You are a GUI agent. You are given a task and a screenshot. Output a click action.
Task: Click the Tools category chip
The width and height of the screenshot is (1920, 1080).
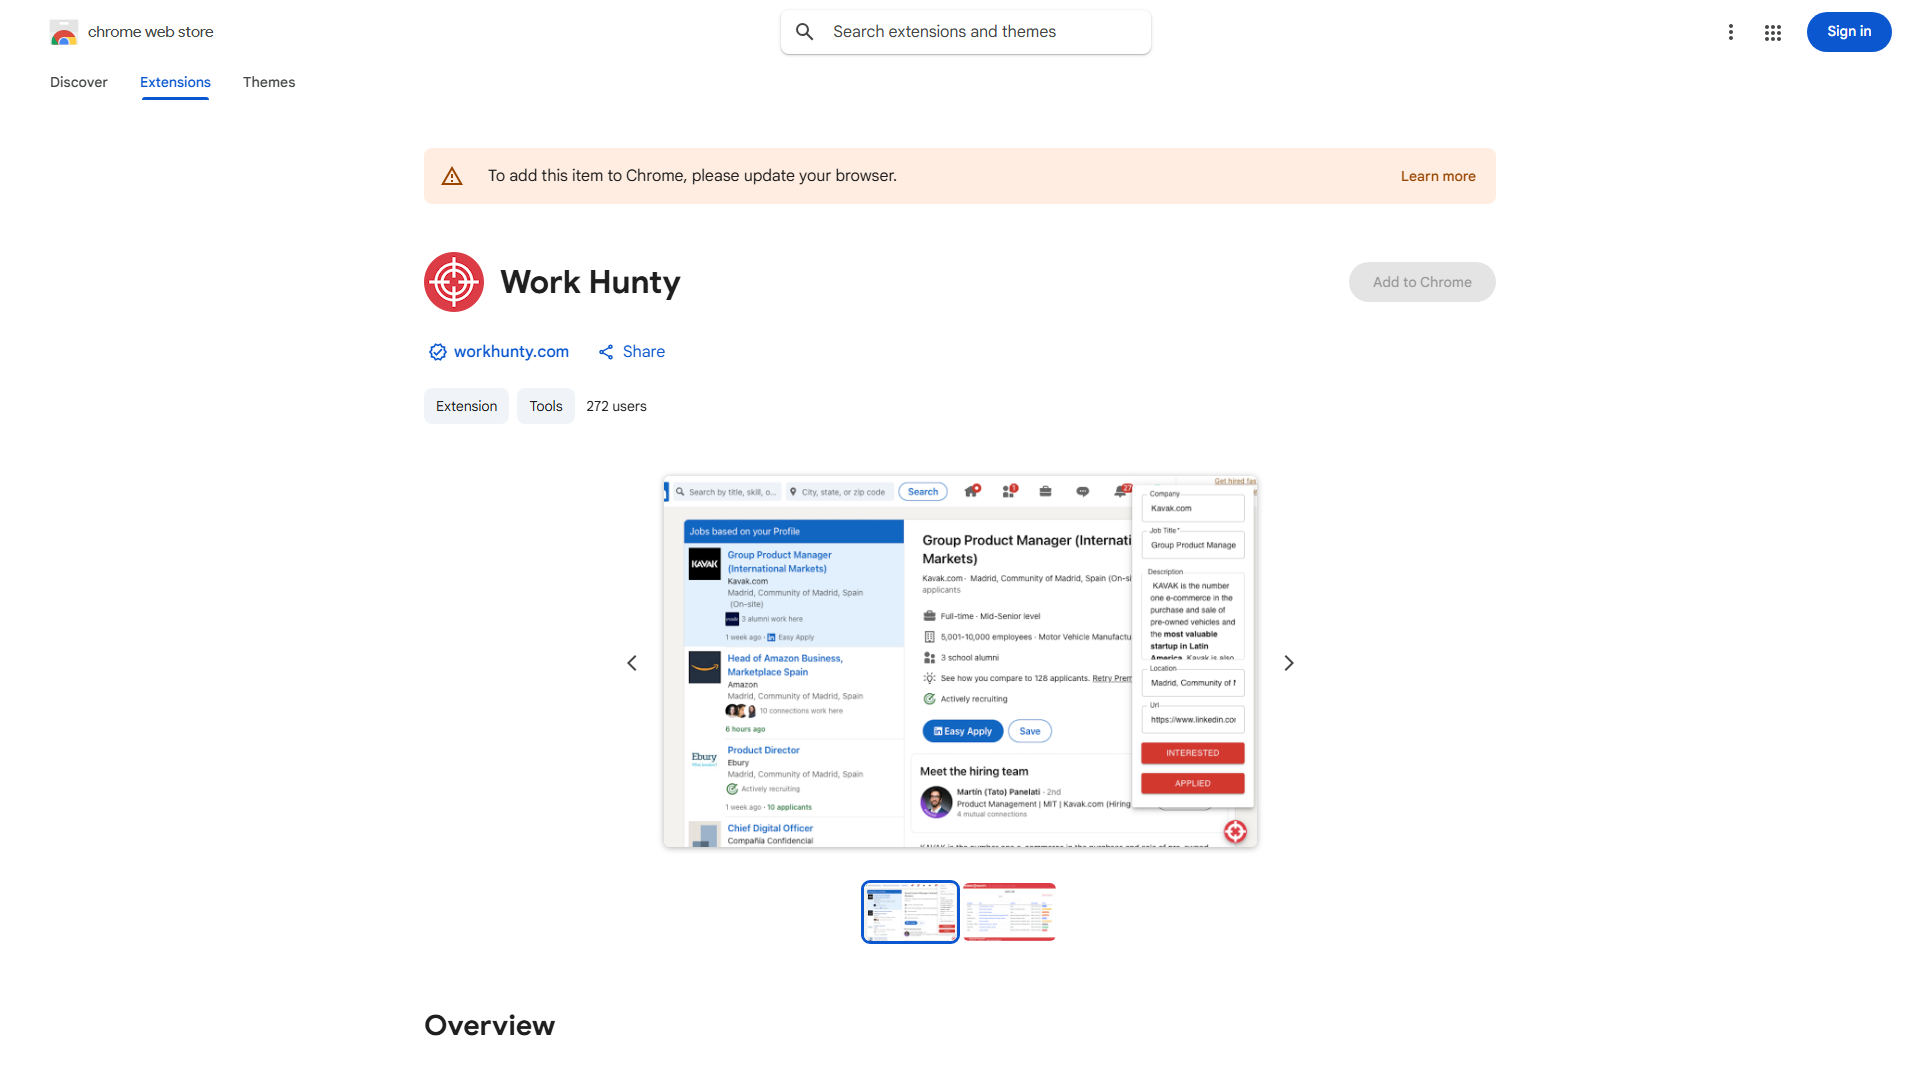click(x=545, y=406)
